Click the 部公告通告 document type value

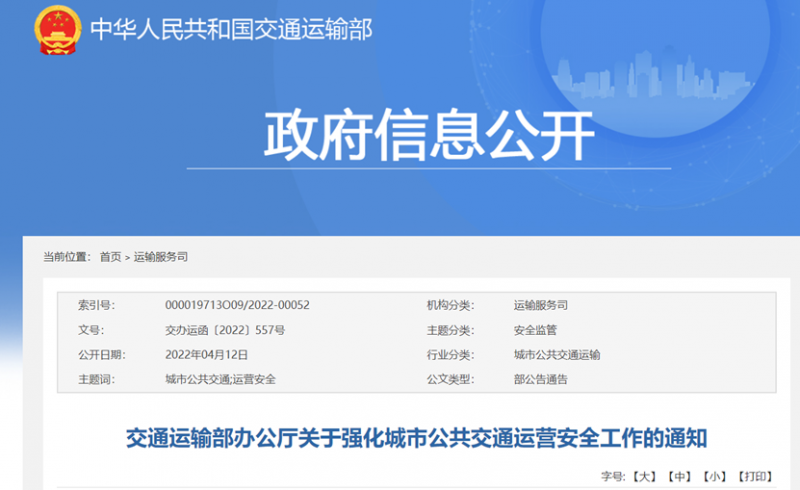(x=540, y=379)
